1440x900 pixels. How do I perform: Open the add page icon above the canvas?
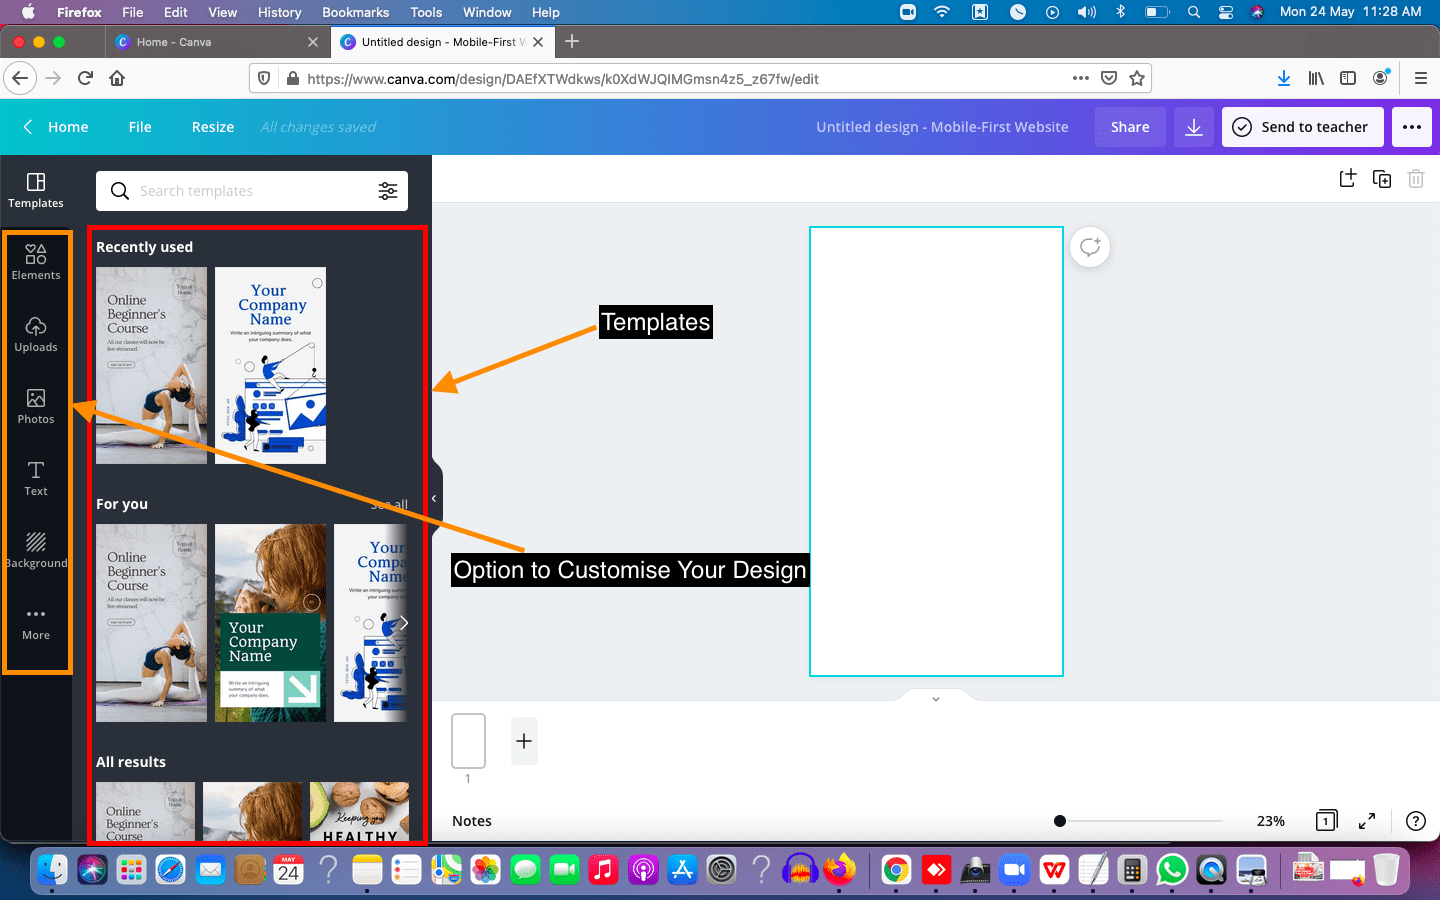click(1347, 178)
